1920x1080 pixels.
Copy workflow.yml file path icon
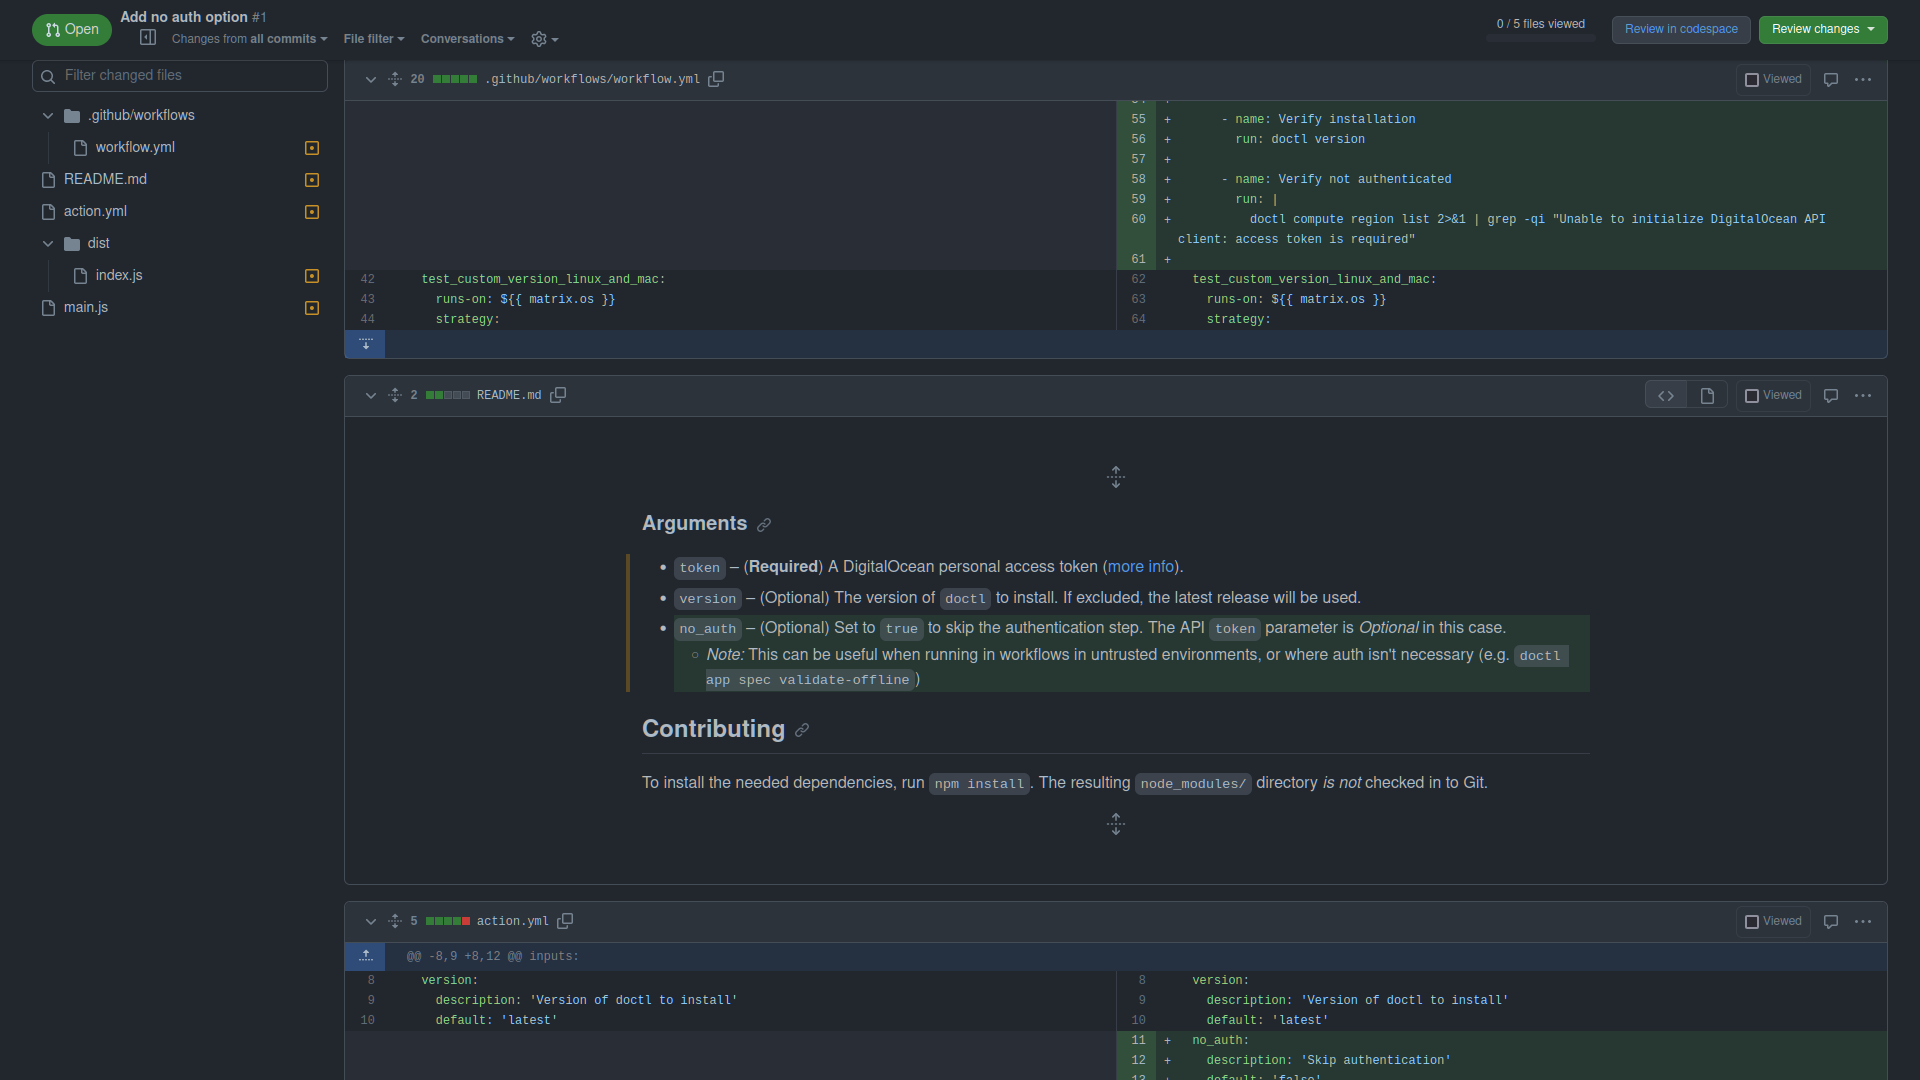pyautogui.click(x=716, y=79)
